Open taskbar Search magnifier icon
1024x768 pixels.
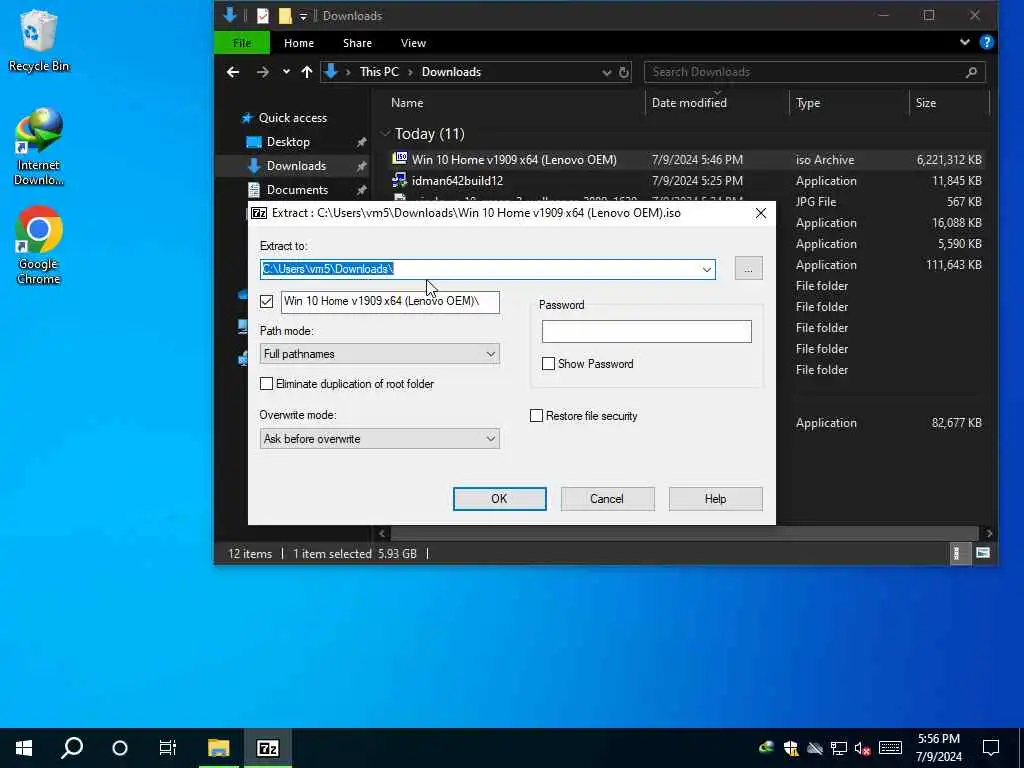click(72, 748)
